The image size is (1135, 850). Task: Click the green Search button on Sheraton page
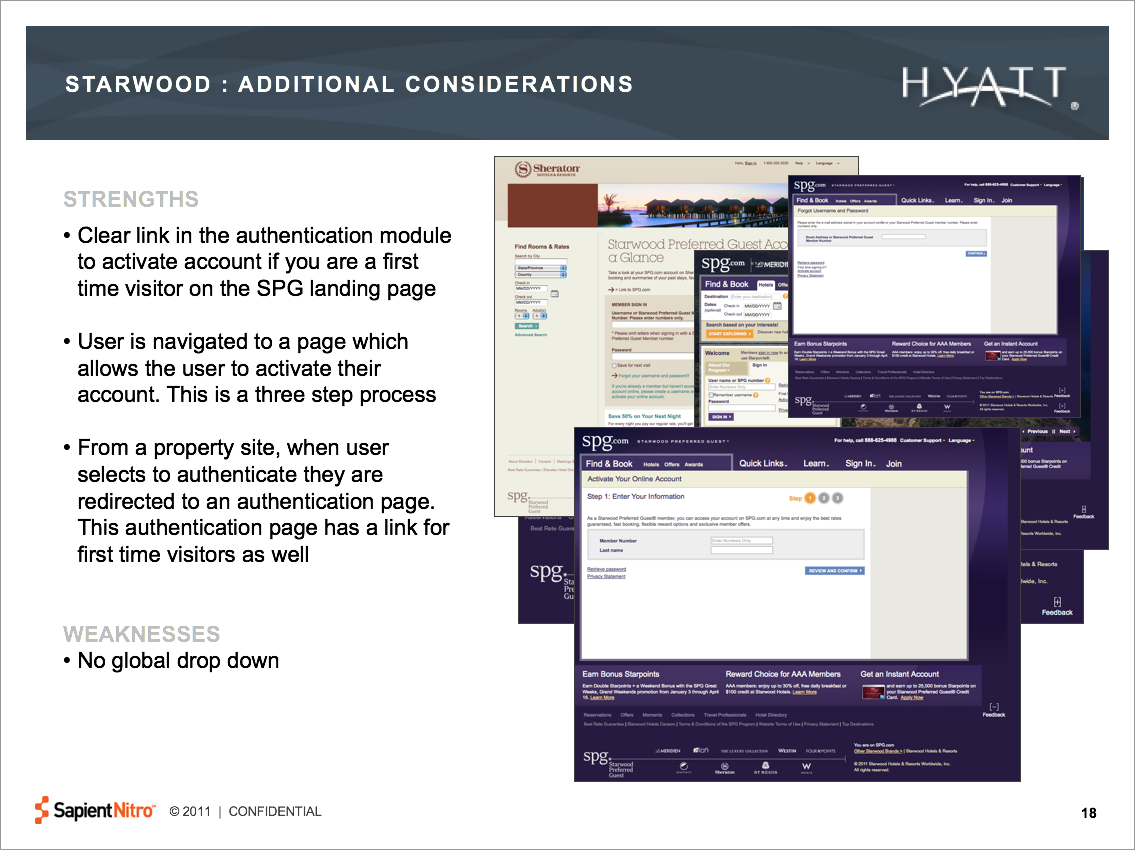click(x=526, y=326)
